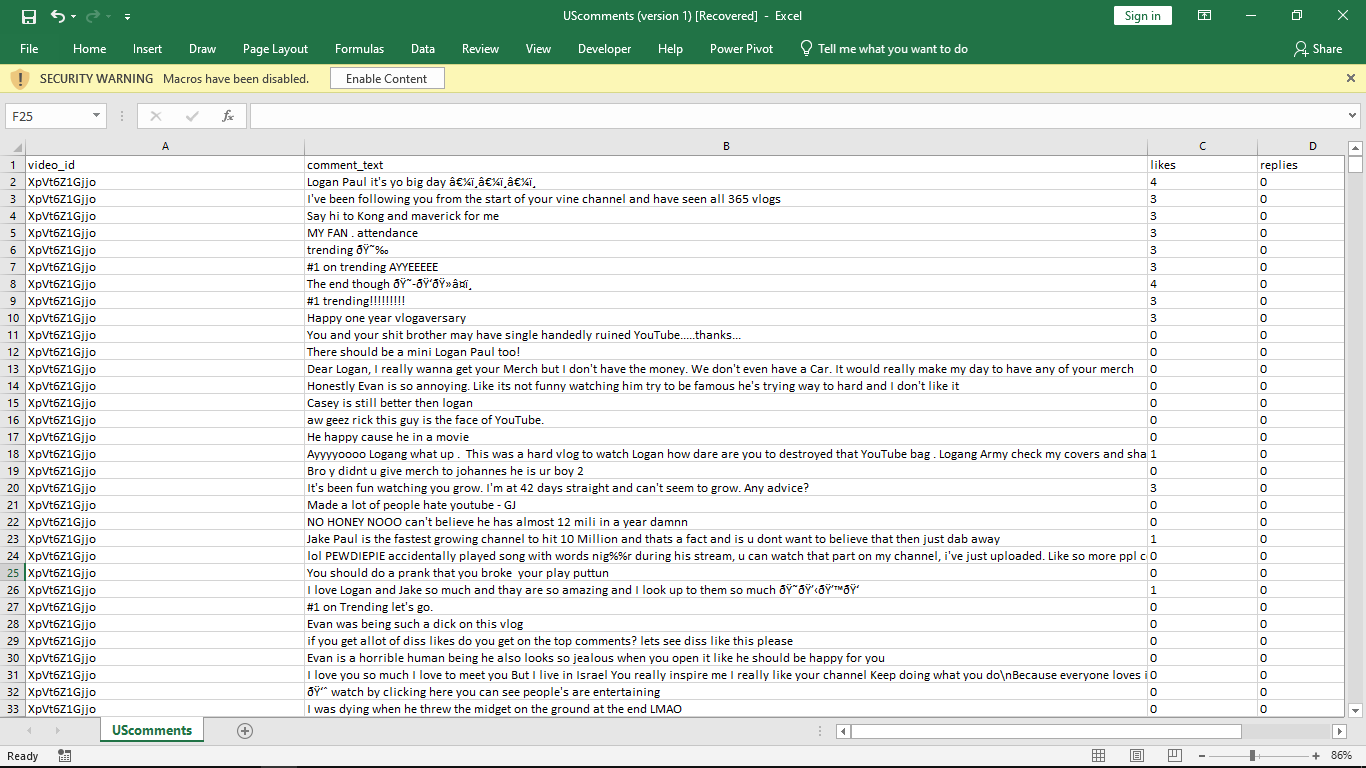Open the Draw ribbon tab

click(202, 49)
